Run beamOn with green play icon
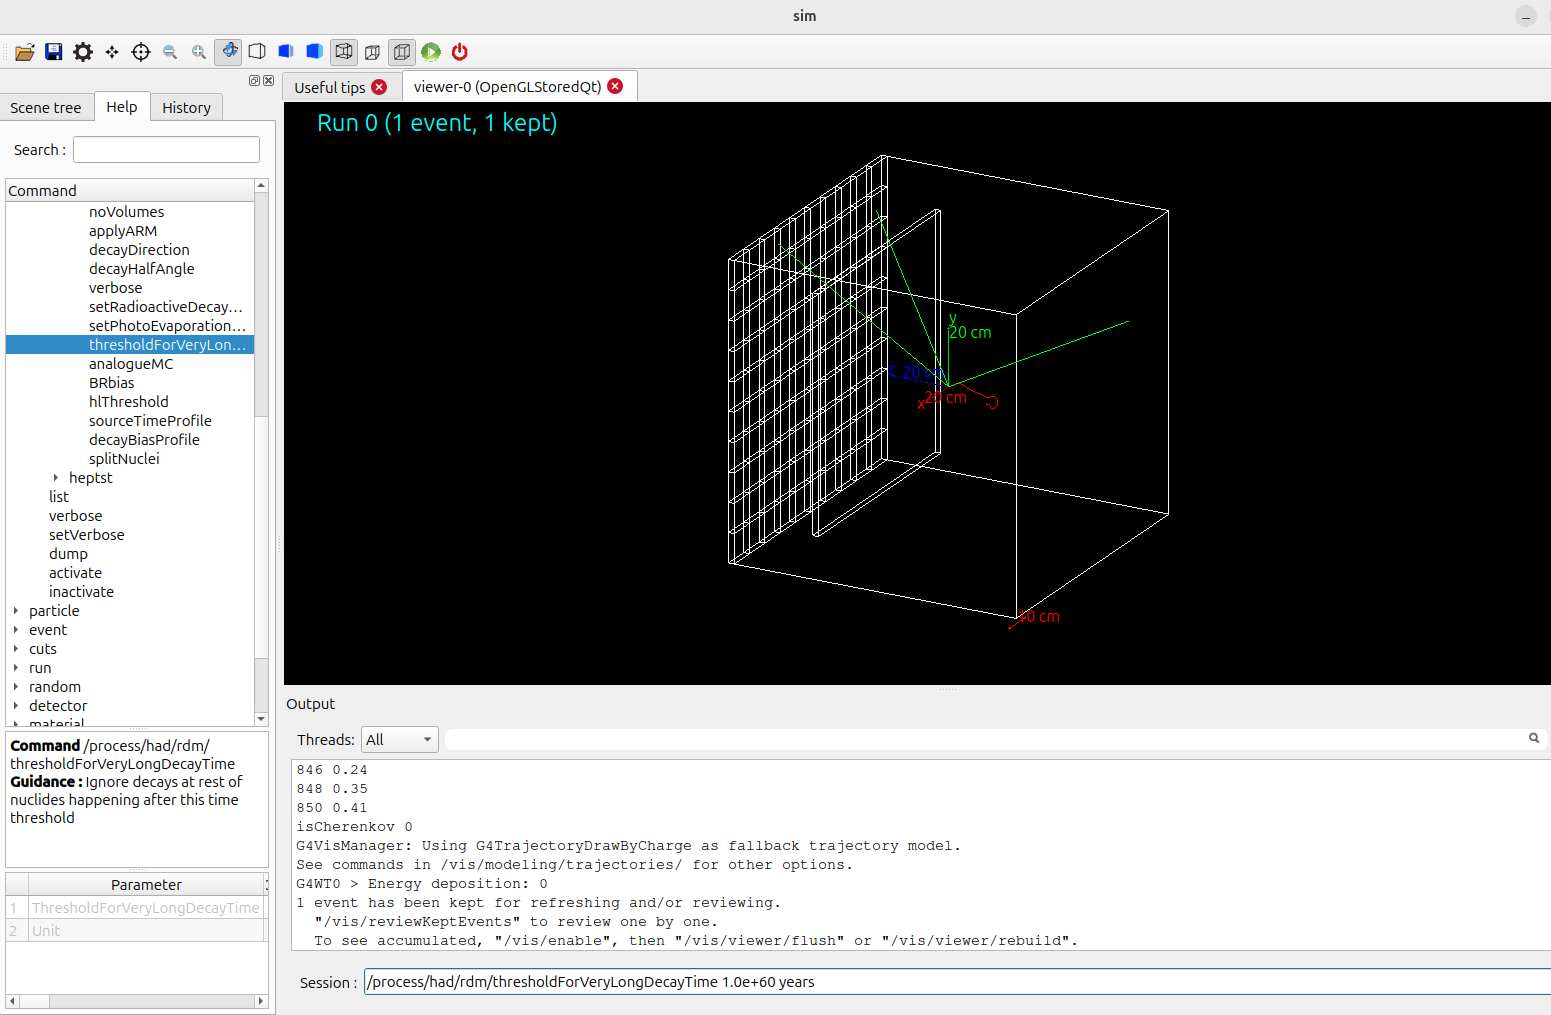This screenshot has height=1015, width=1551. [431, 52]
